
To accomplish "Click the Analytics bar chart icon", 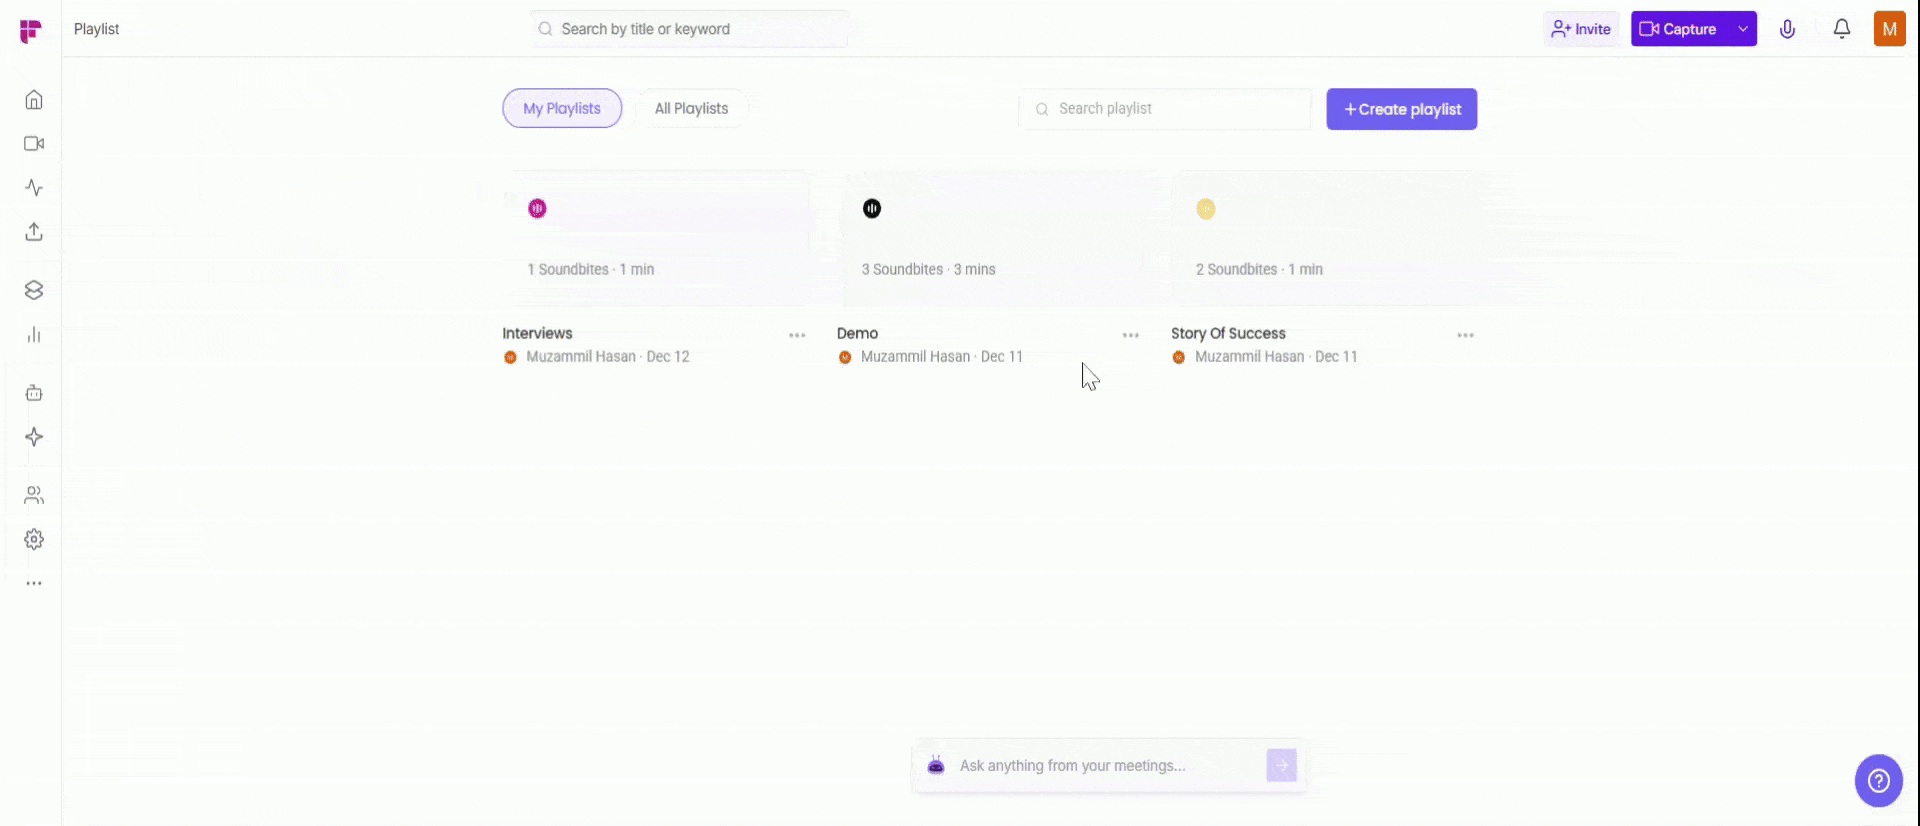I will coord(34,335).
